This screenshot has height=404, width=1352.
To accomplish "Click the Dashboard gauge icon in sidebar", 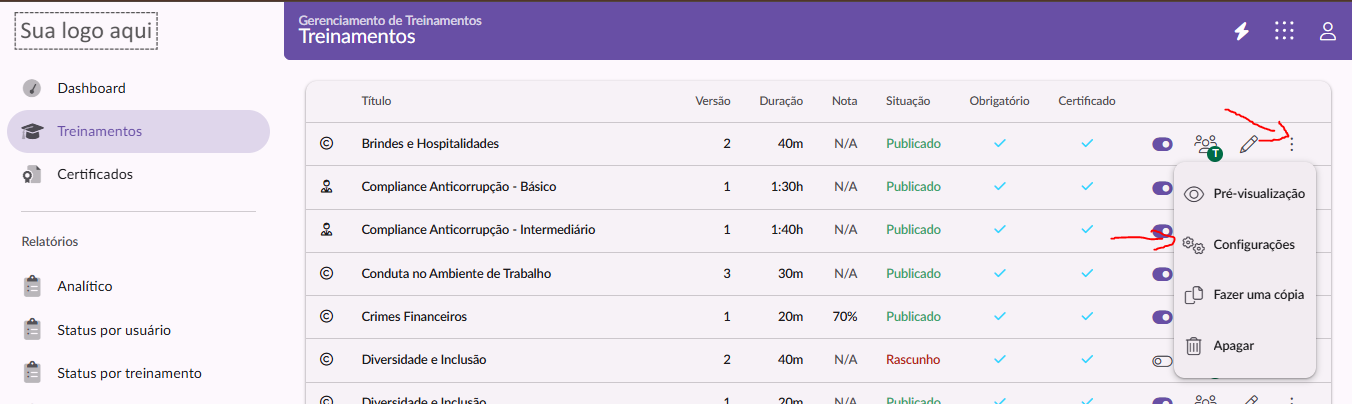I will pos(33,88).
